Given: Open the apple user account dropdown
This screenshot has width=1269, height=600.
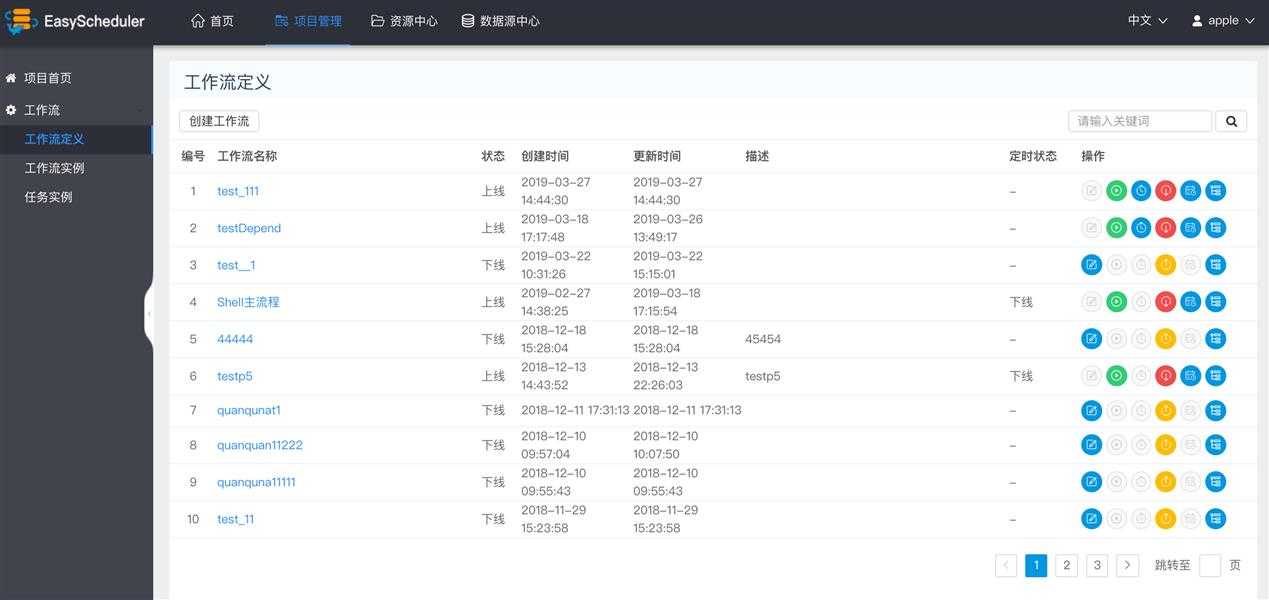Looking at the screenshot, I should point(1223,21).
